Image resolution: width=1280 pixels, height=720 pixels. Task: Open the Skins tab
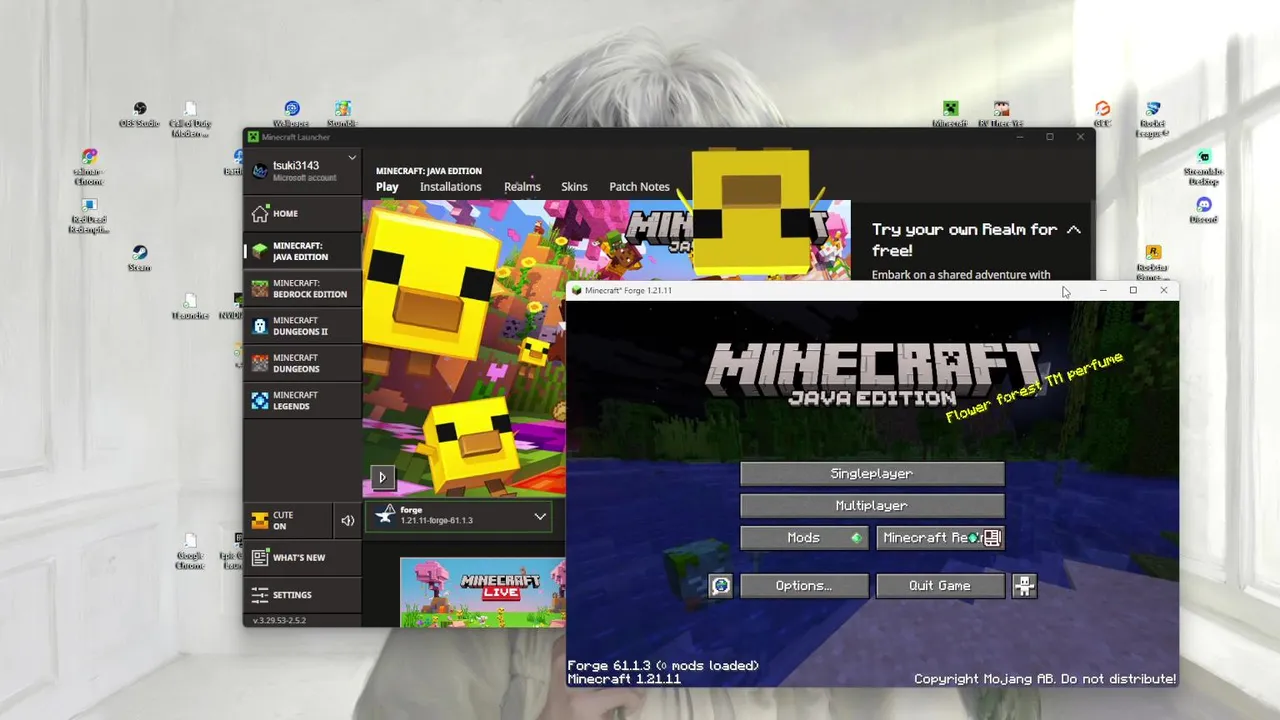click(574, 187)
